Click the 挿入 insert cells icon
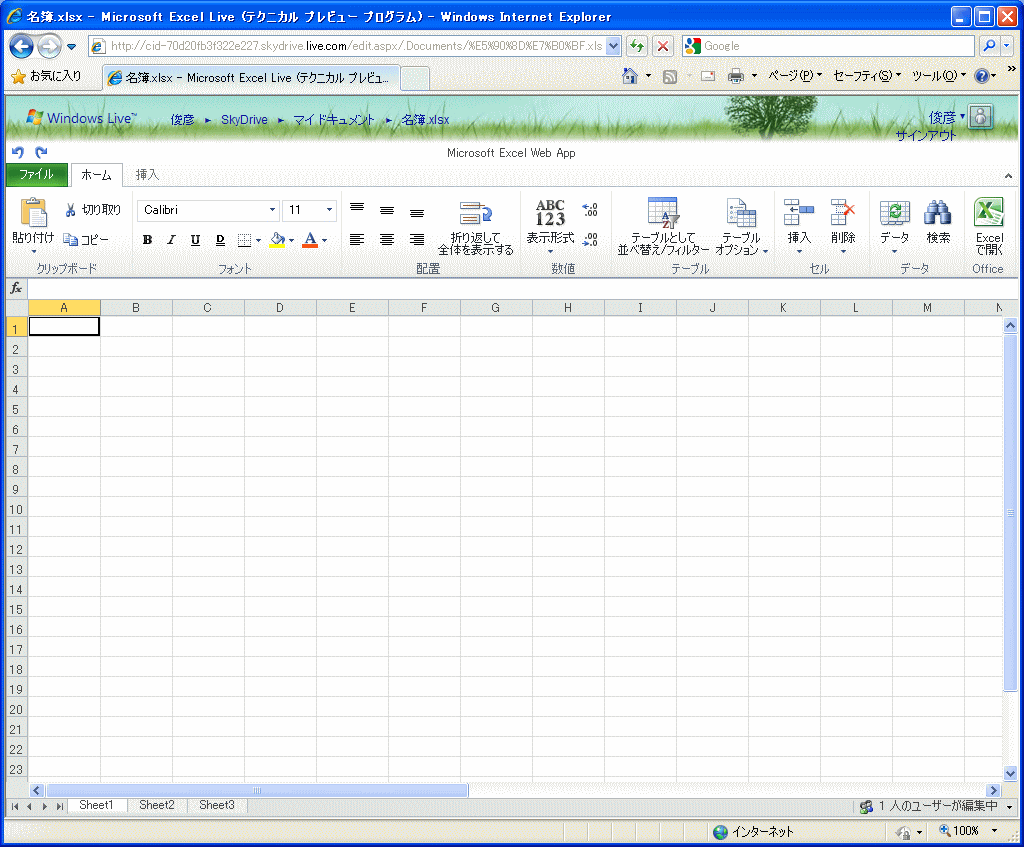 click(x=799, y=213)
